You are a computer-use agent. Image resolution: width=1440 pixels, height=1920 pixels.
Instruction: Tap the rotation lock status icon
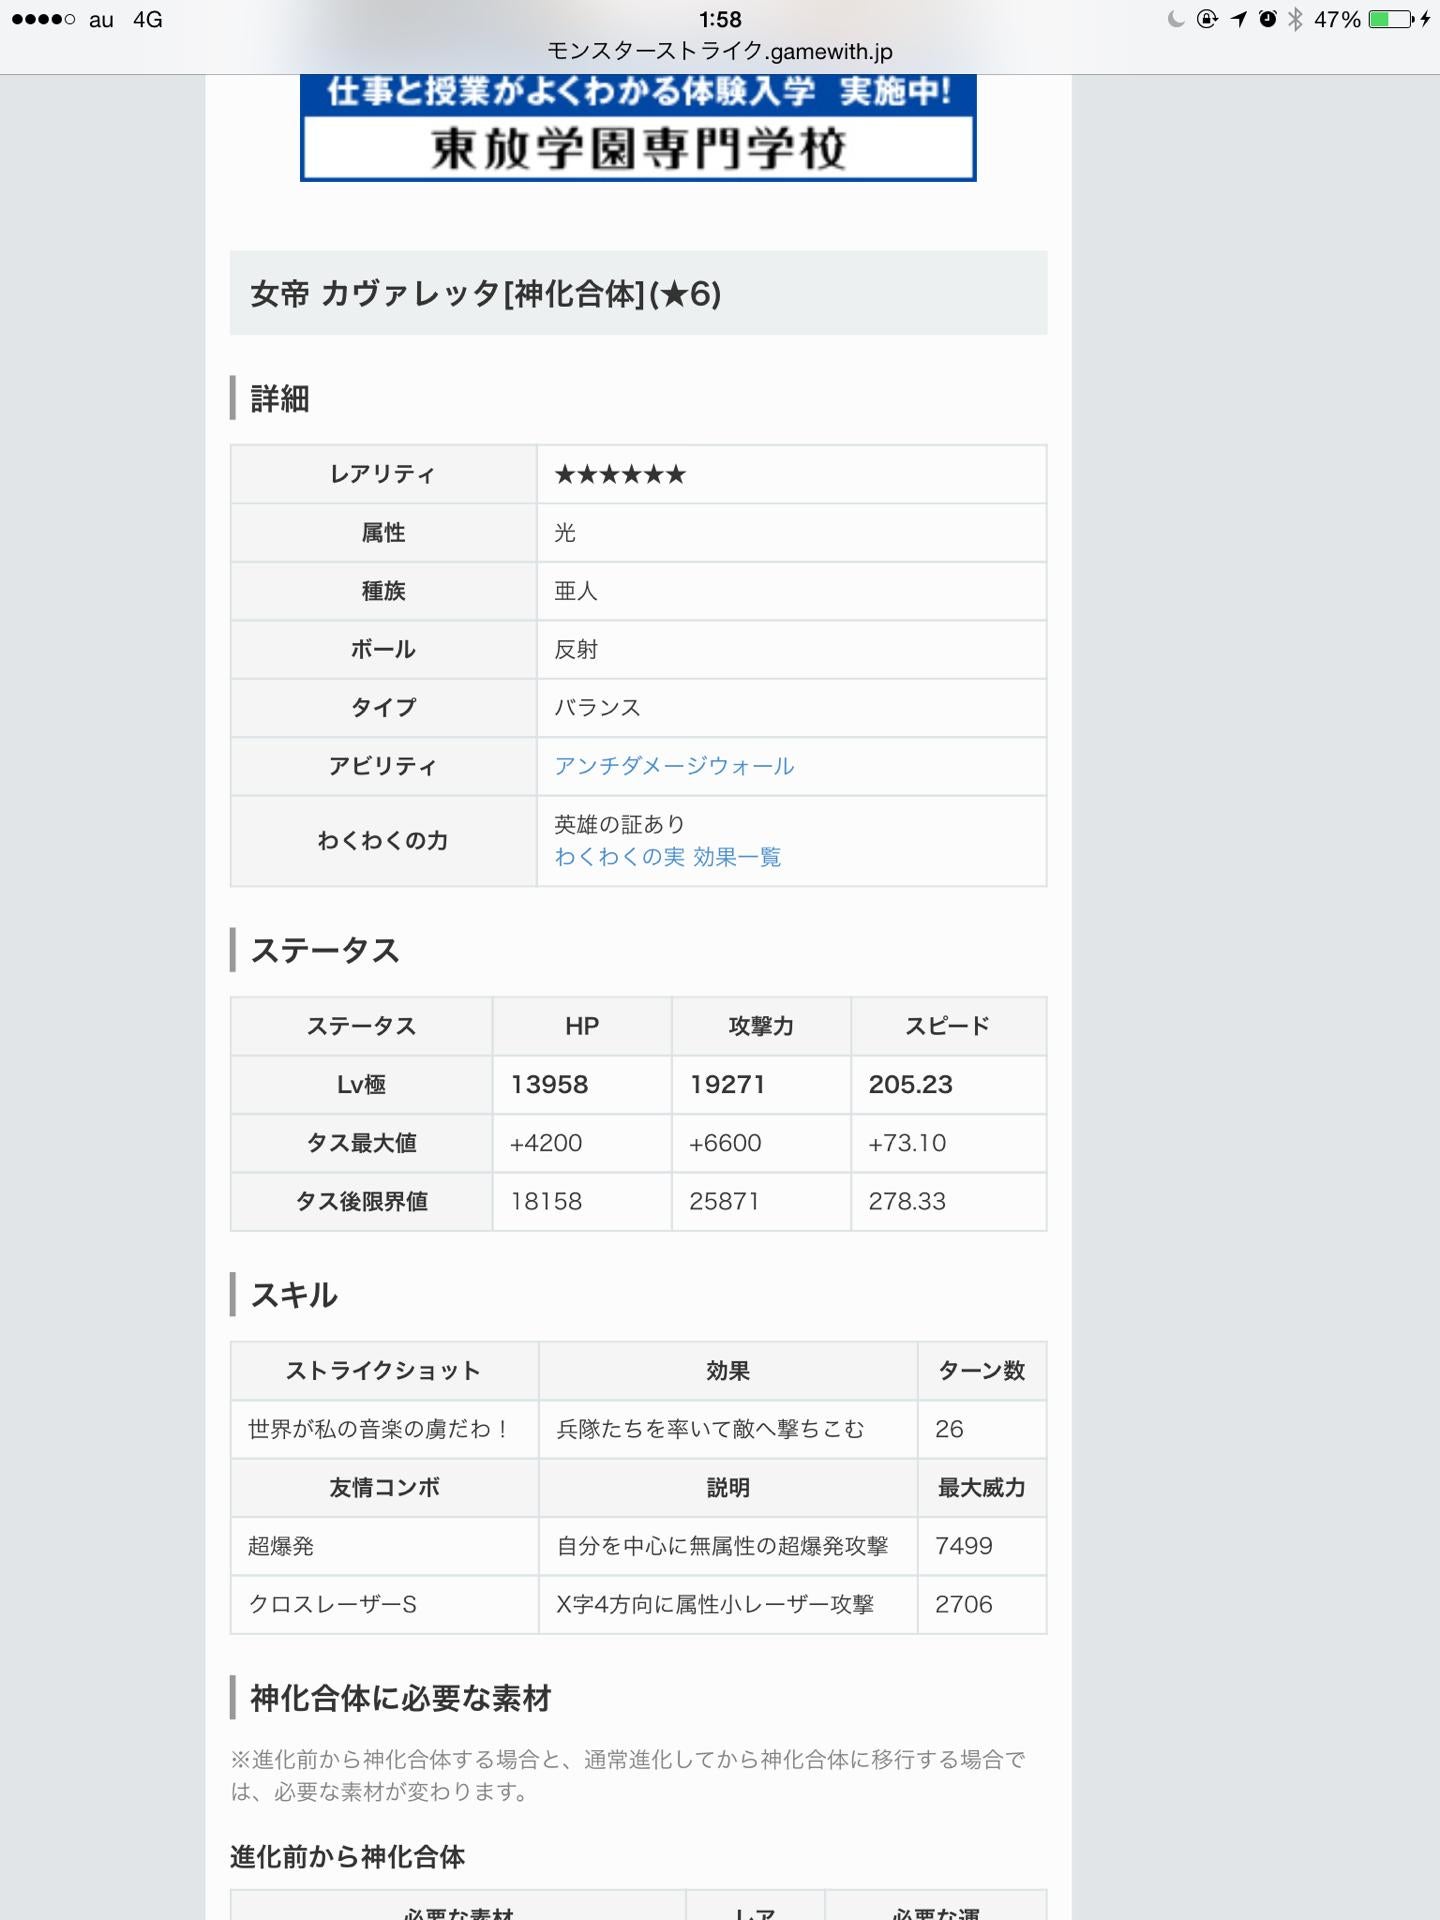[x=1207, y=19]
